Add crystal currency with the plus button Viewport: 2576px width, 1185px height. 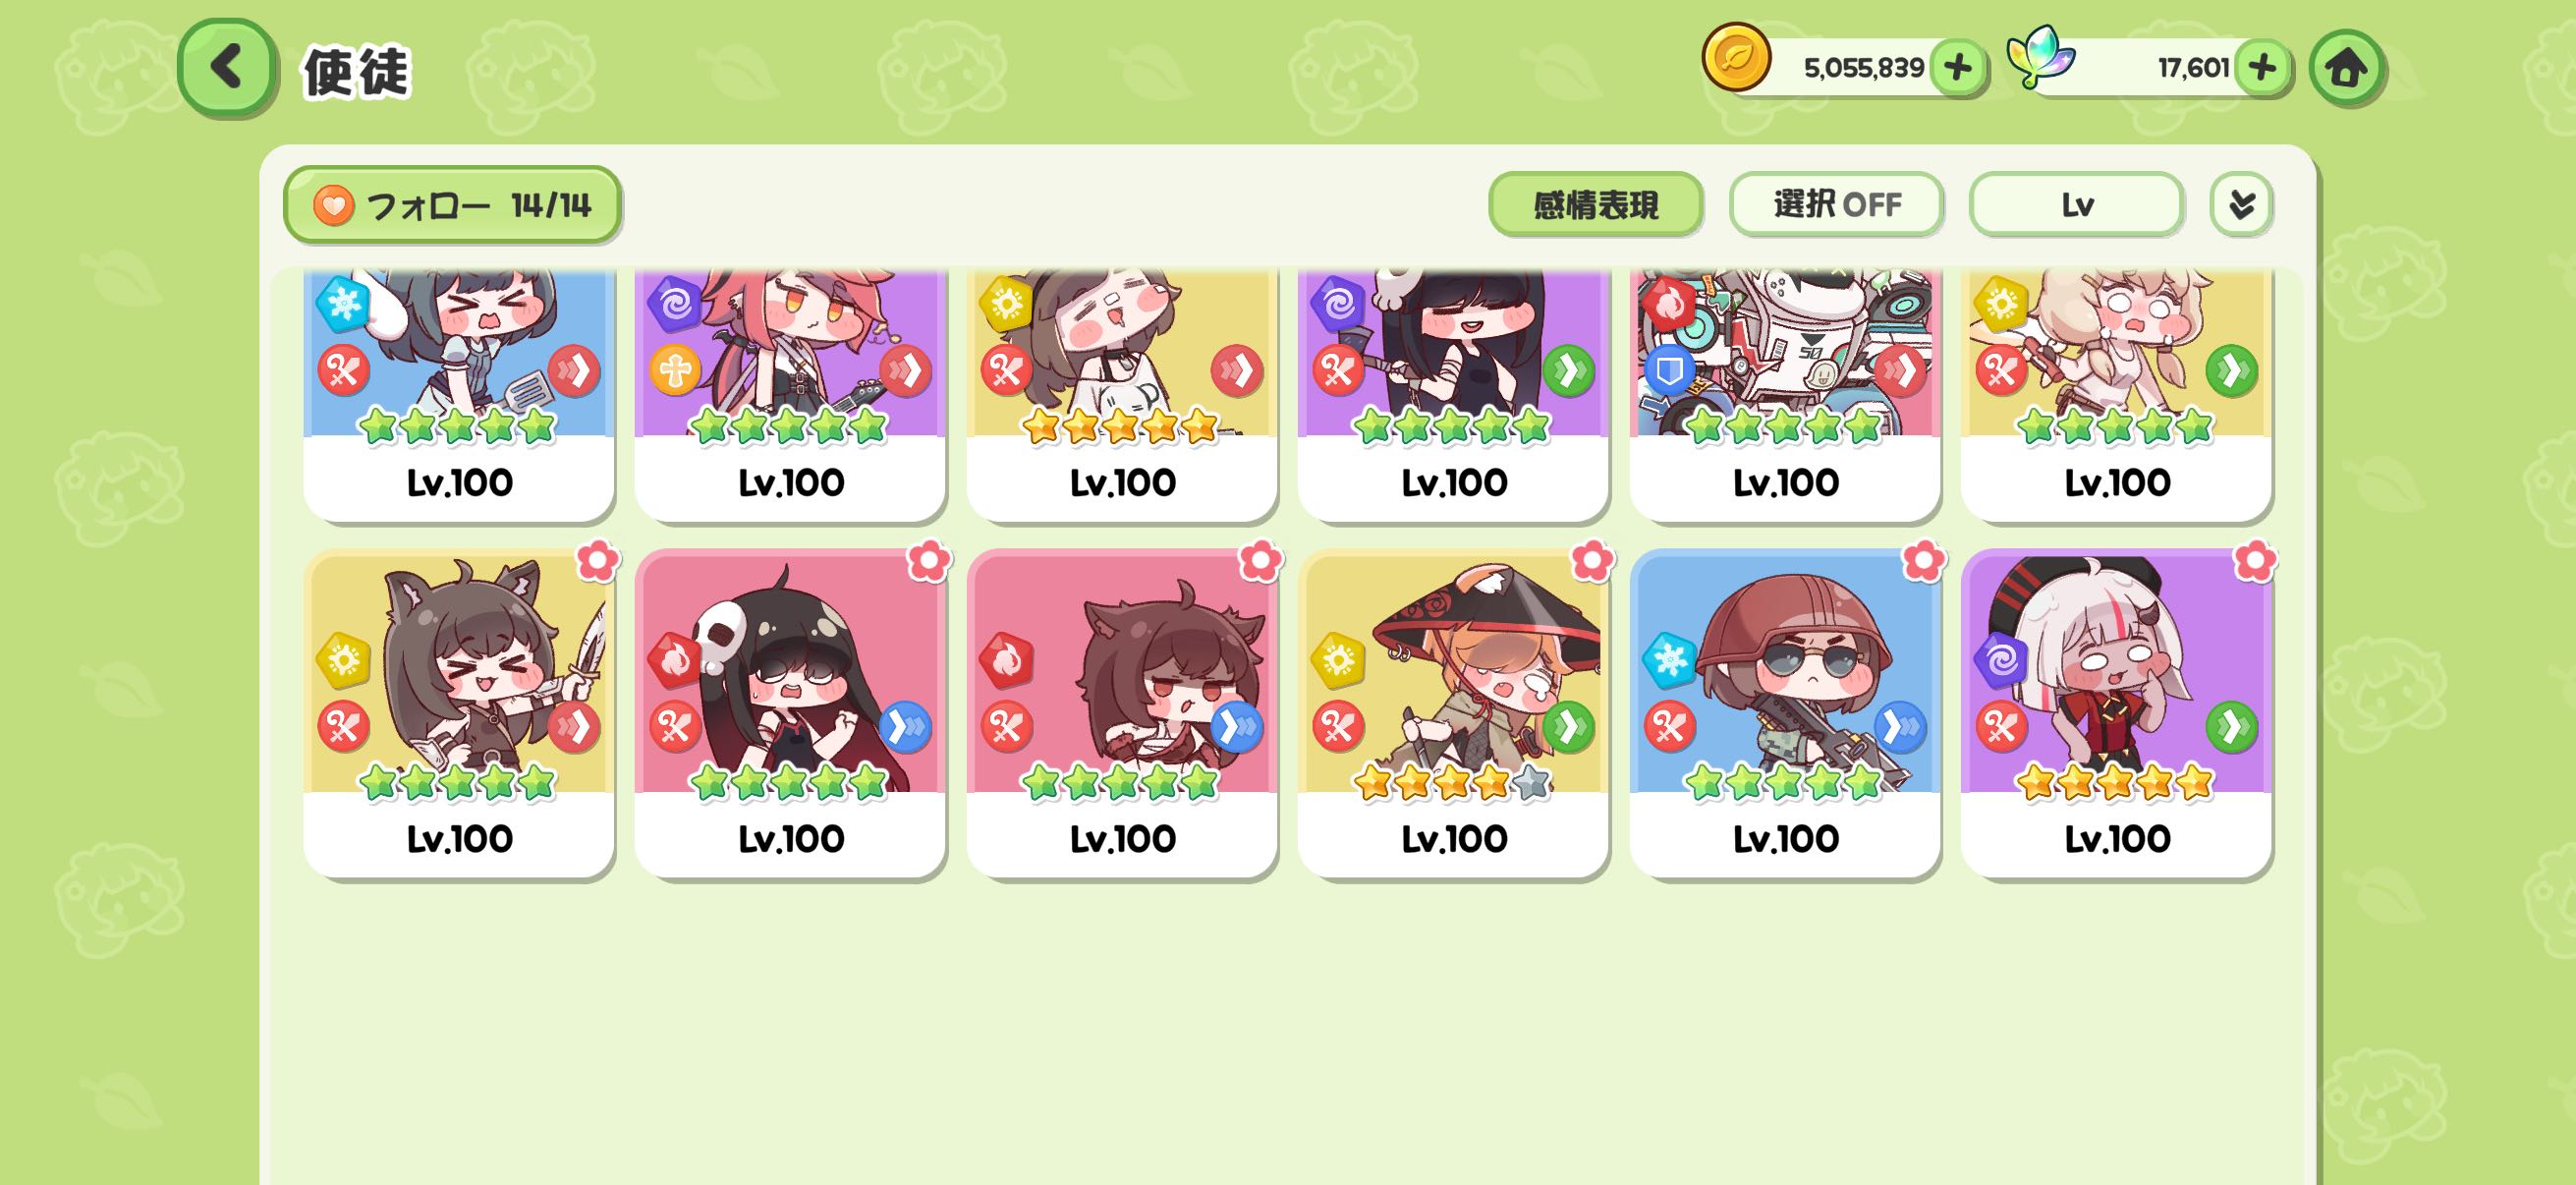[x=2262, y=68]
